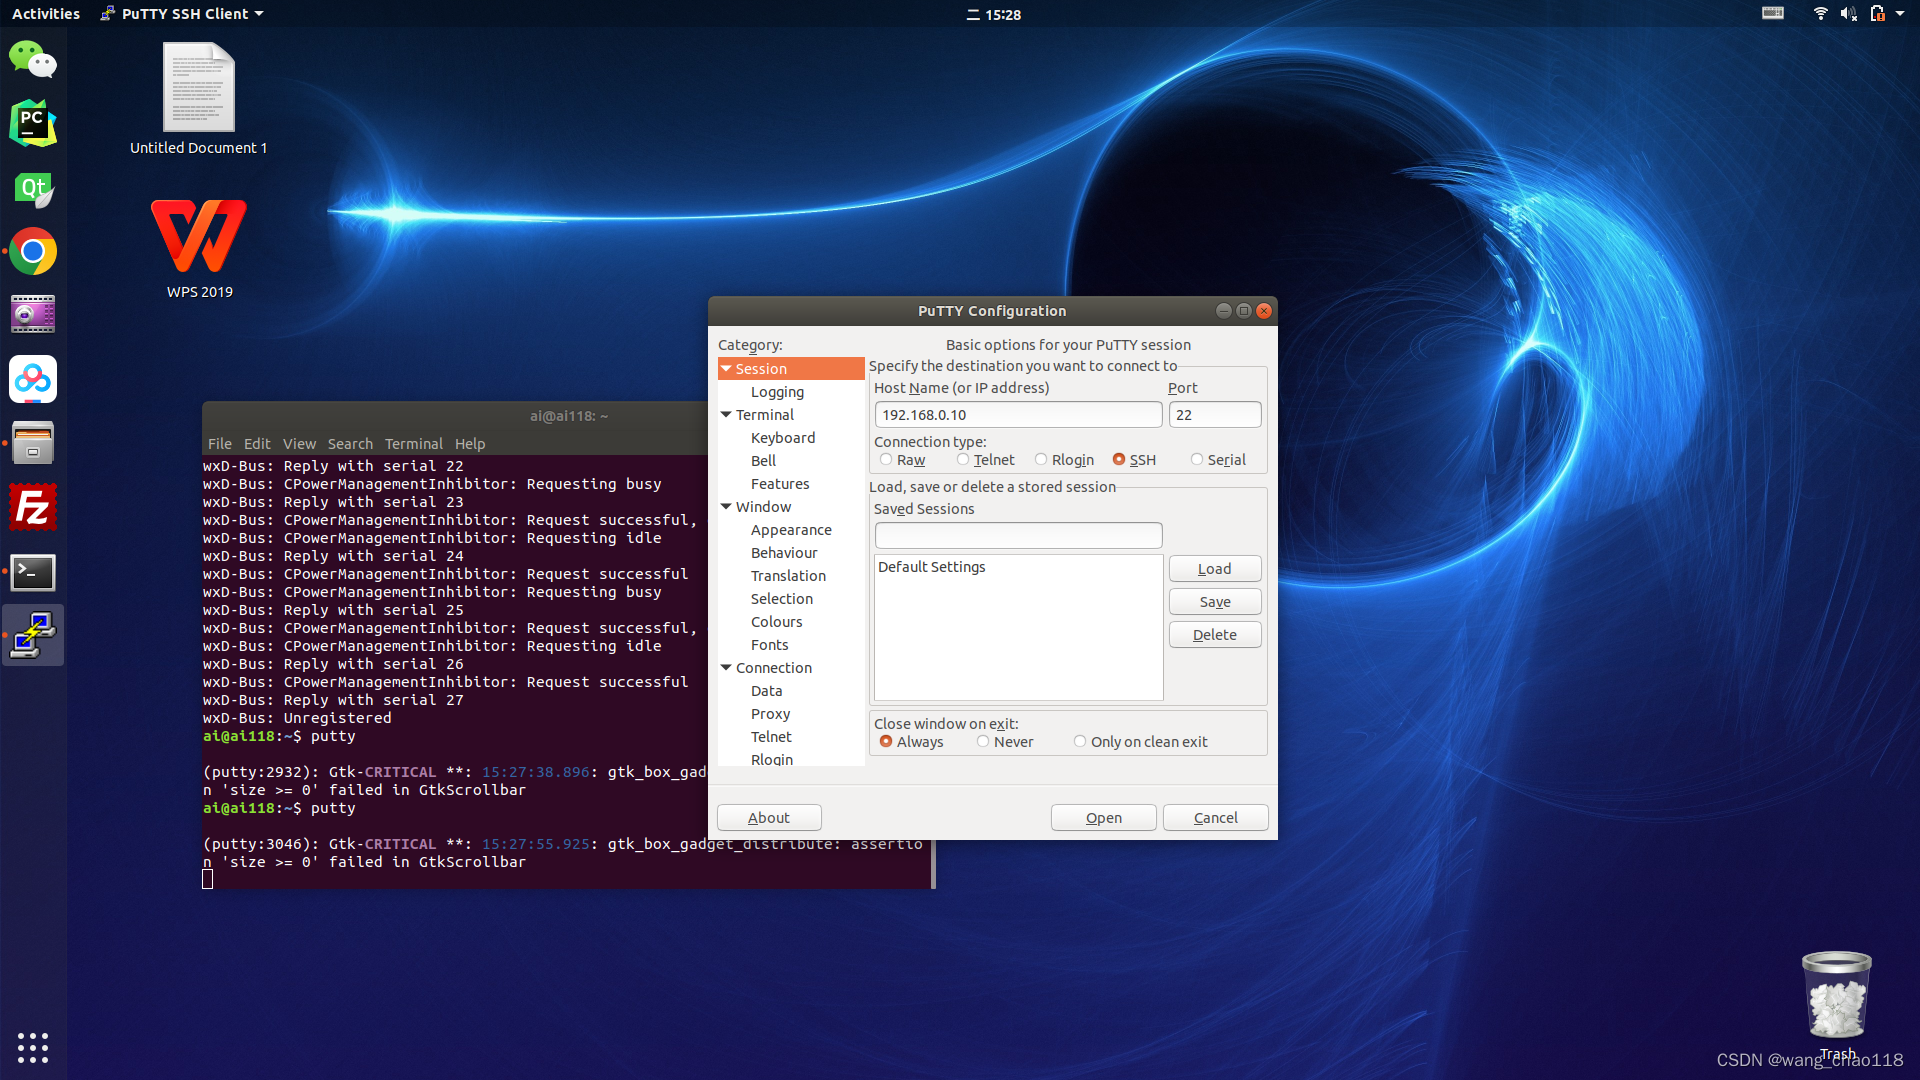Click Open to start connection
The image size is (1920, 1080).
[x=1104, y=817]
